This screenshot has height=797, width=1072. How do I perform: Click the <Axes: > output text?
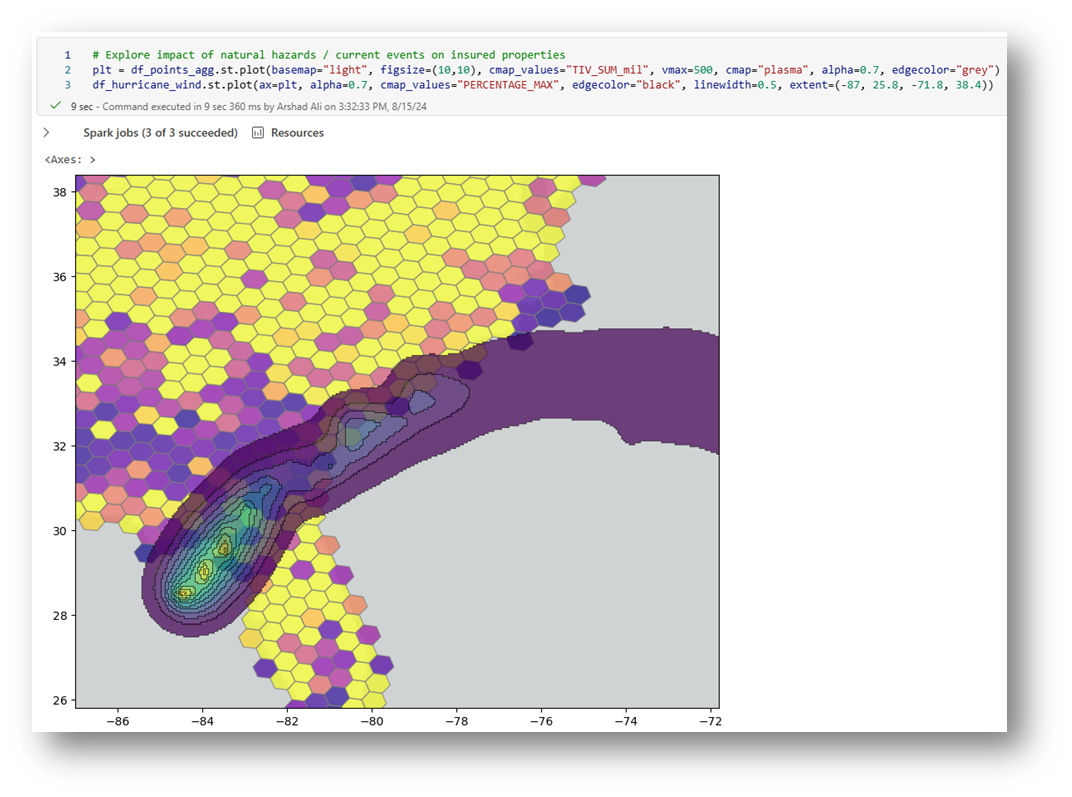tap(70, 160)
